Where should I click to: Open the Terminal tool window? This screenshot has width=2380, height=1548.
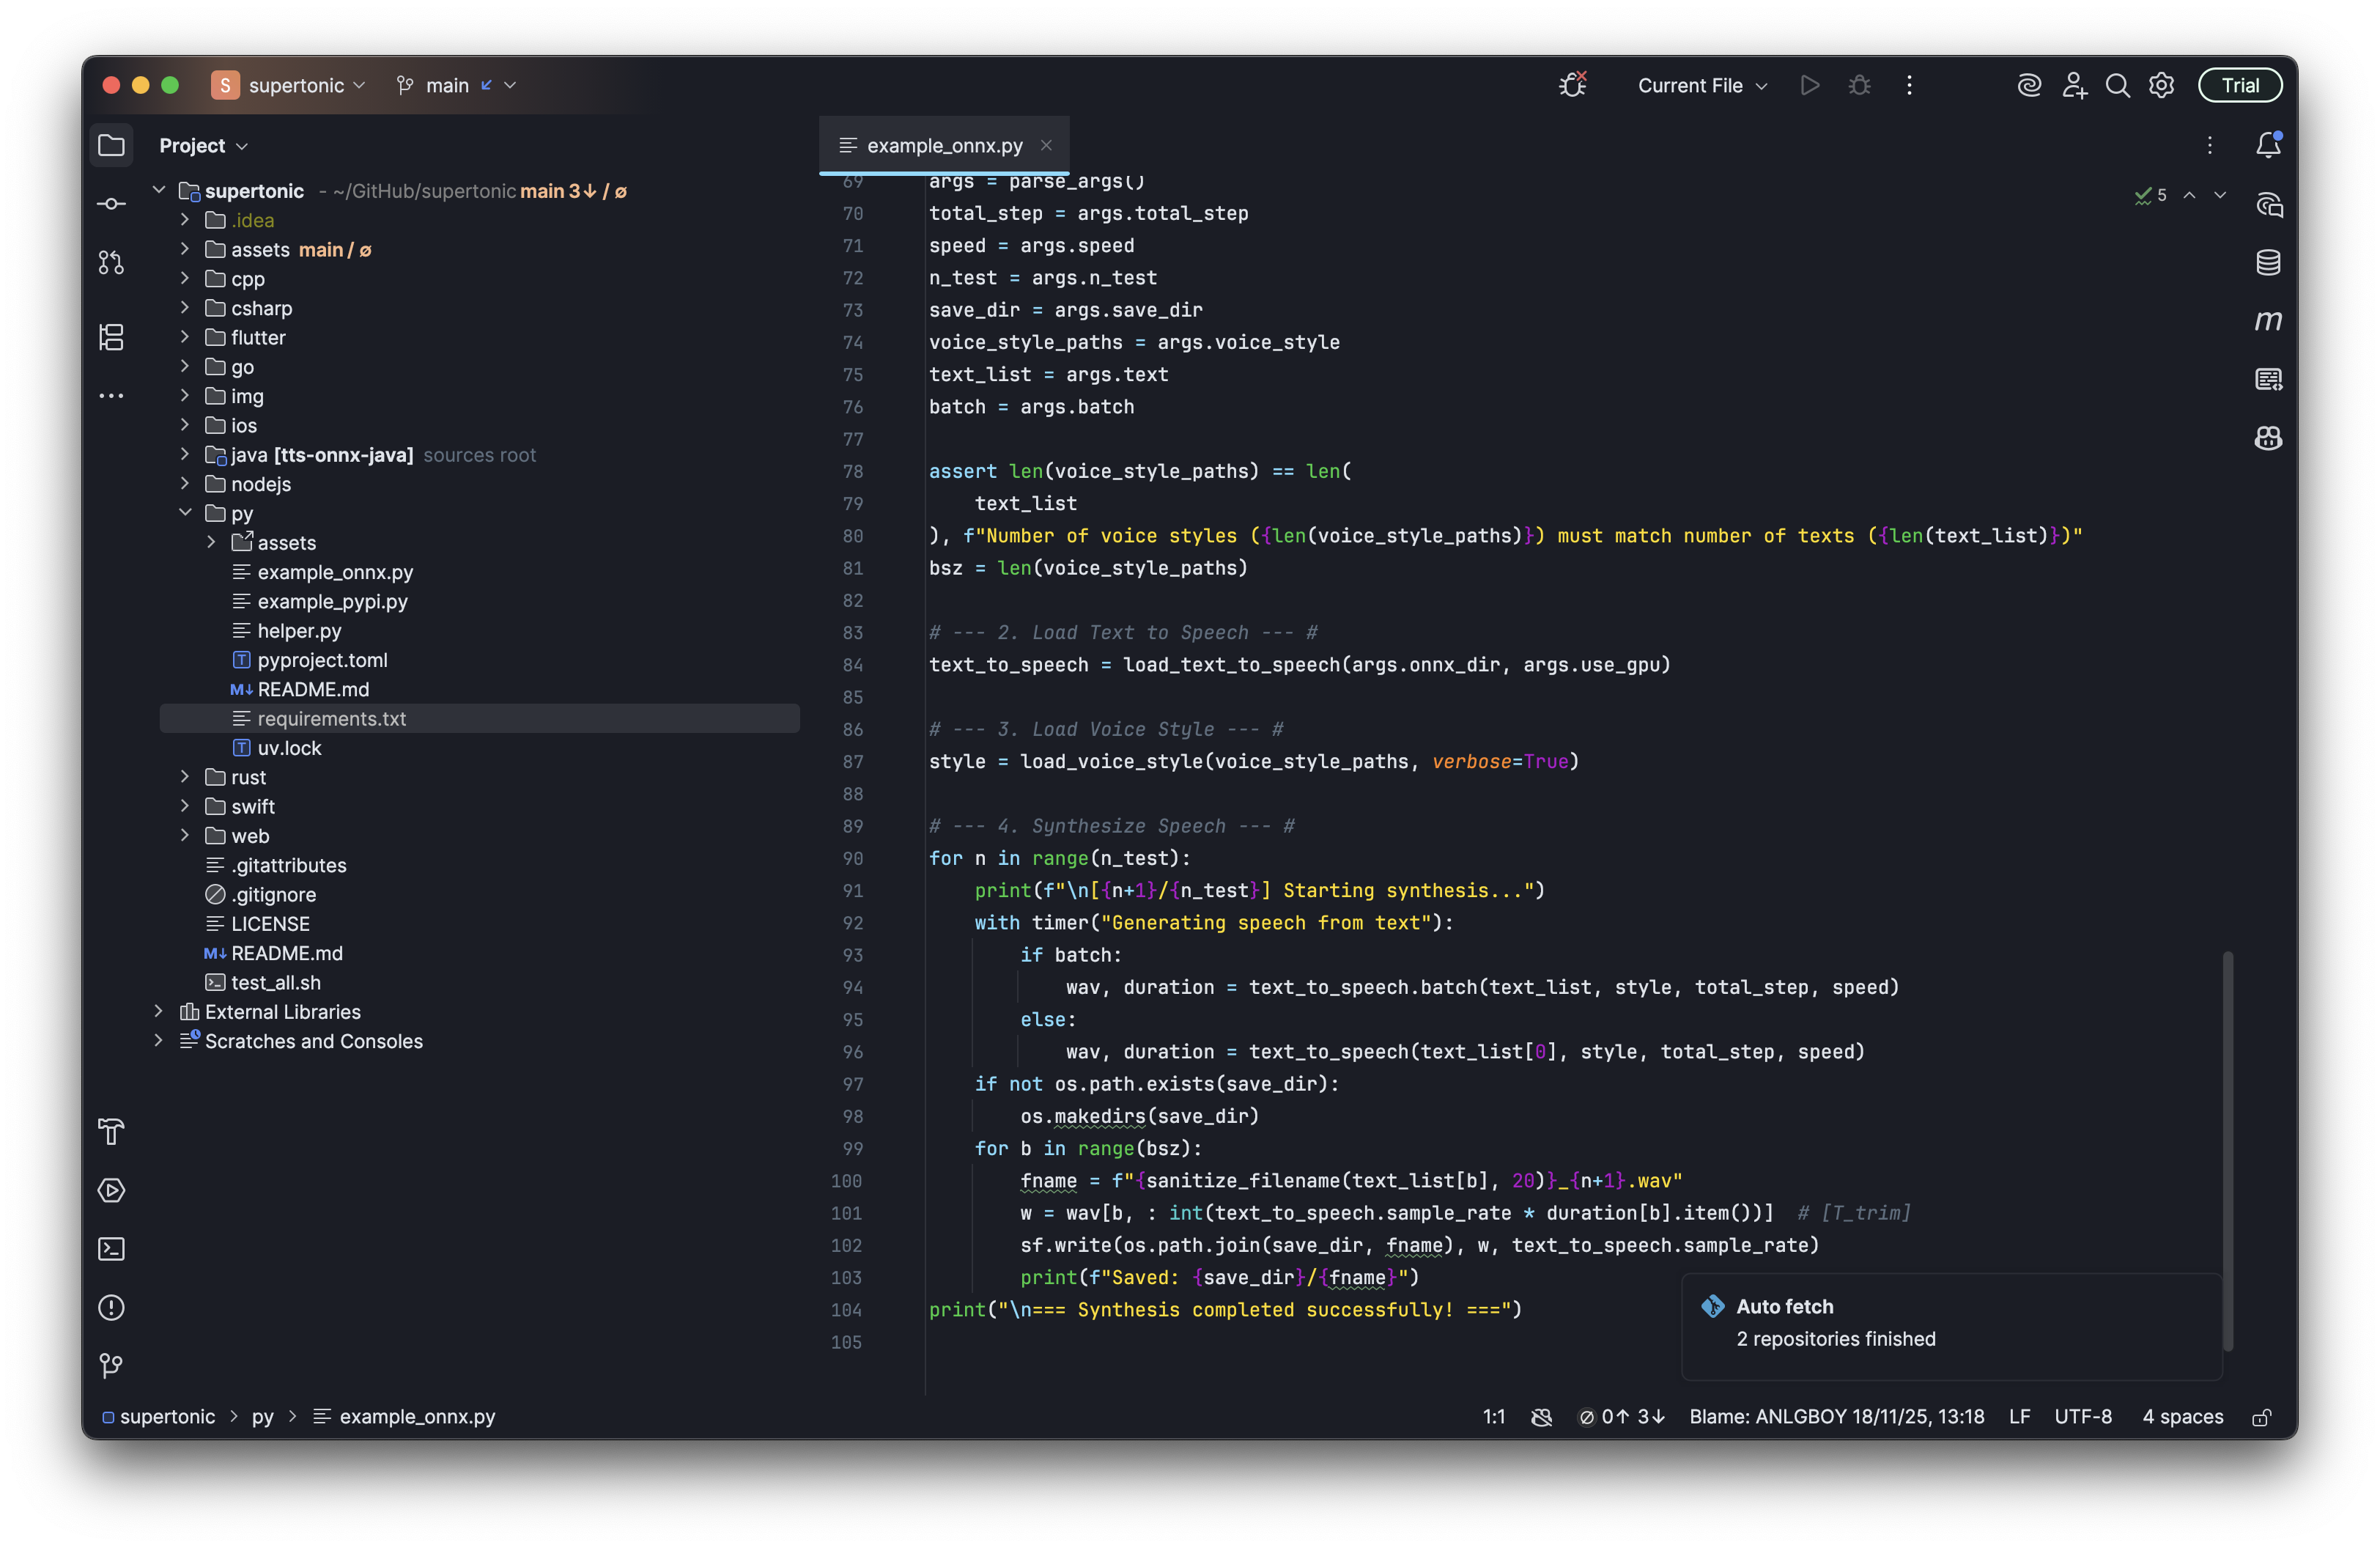[111, 1248]
